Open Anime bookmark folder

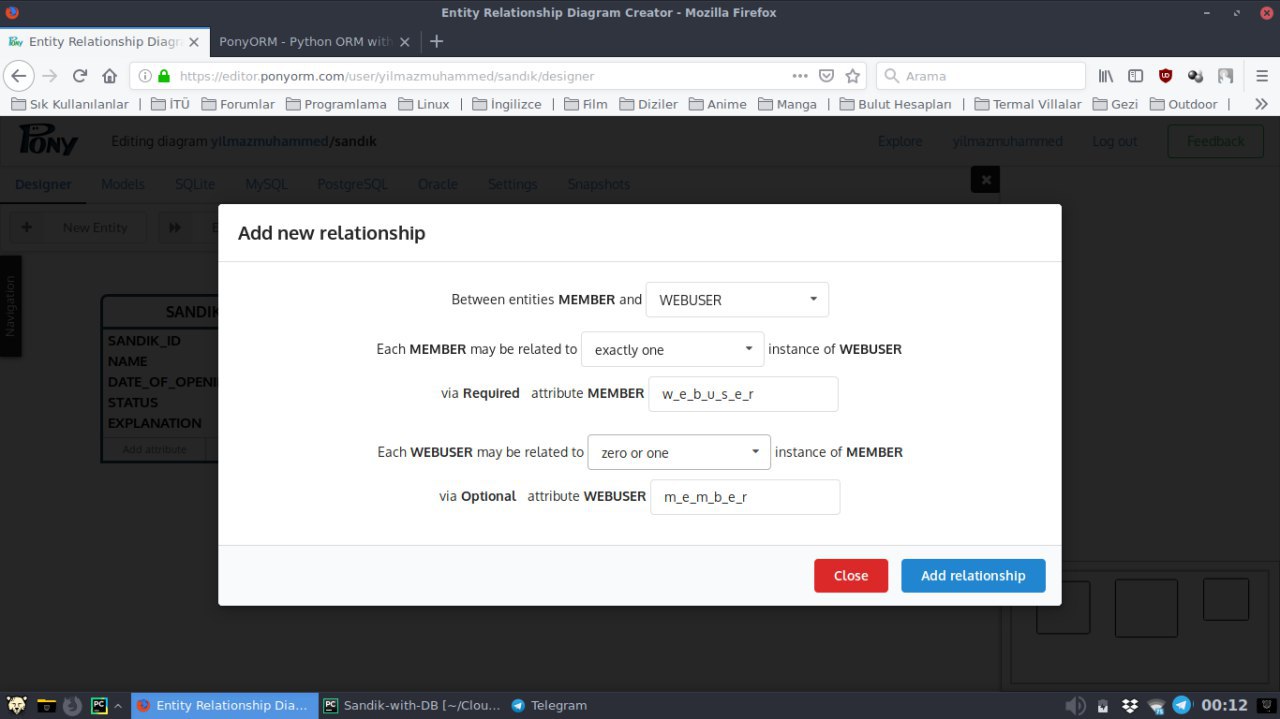717,104
